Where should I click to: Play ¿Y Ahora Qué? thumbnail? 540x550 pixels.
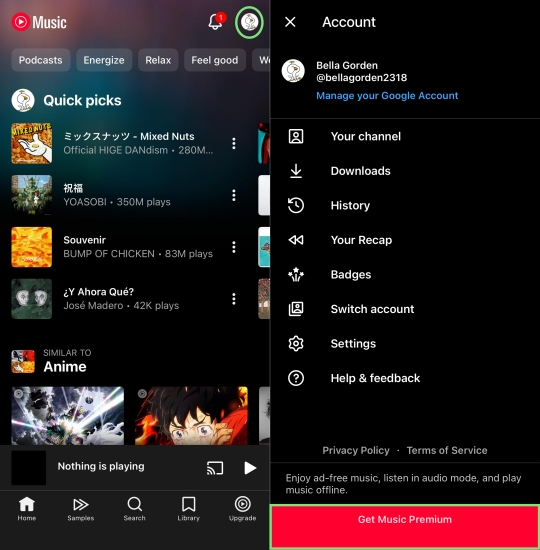tap(32, 299)
